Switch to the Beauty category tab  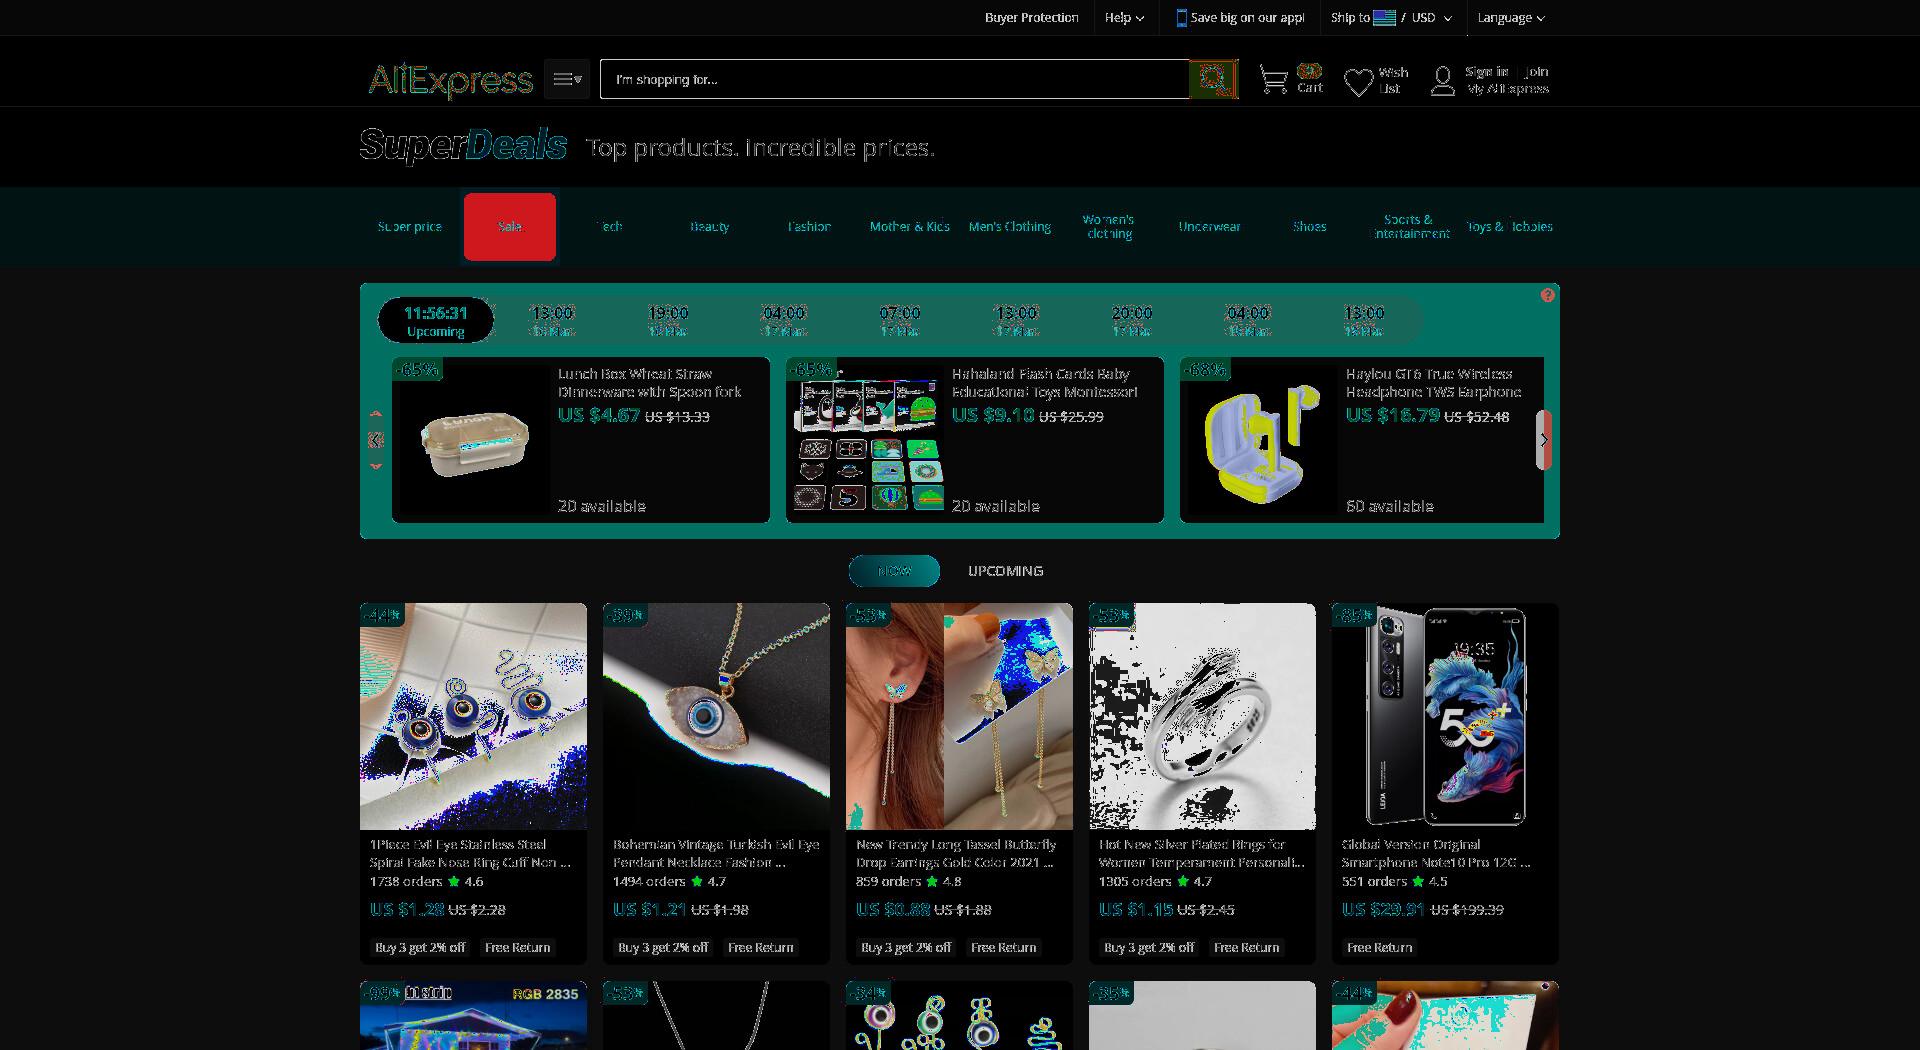click(x=710, y=227)
